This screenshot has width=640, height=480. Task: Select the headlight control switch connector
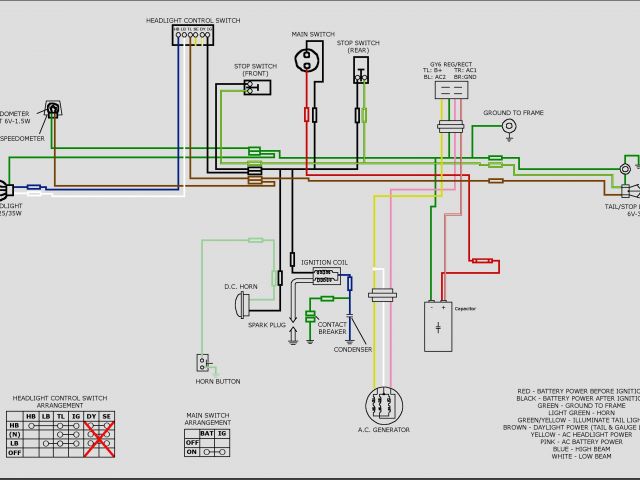coord(193,35)
